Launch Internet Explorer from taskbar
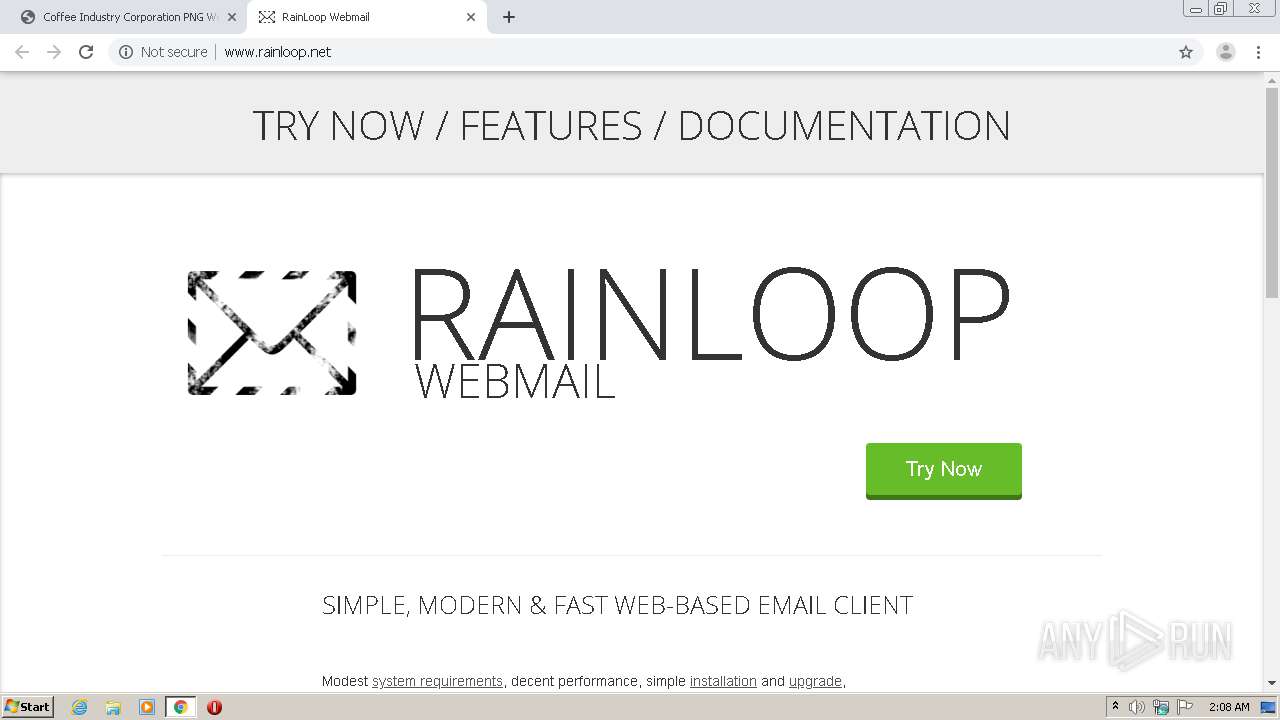 [x=80, y=707]
